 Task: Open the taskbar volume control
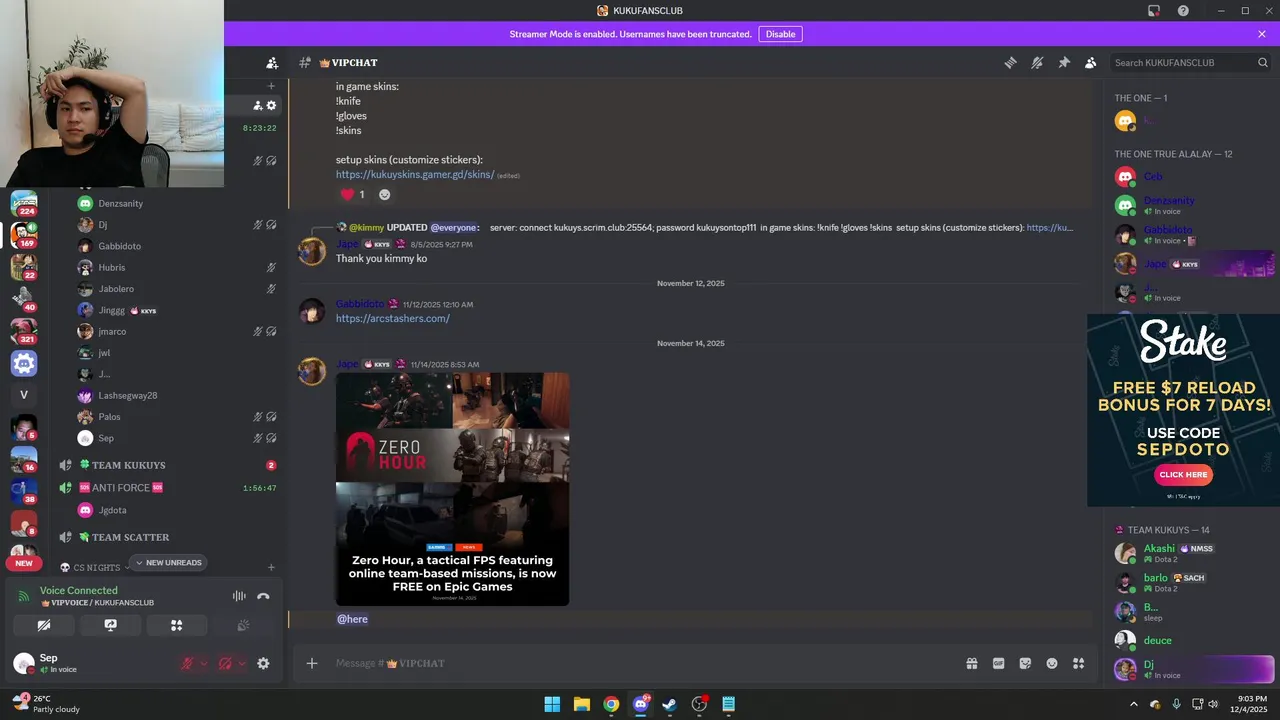(x=1213, y=704)
